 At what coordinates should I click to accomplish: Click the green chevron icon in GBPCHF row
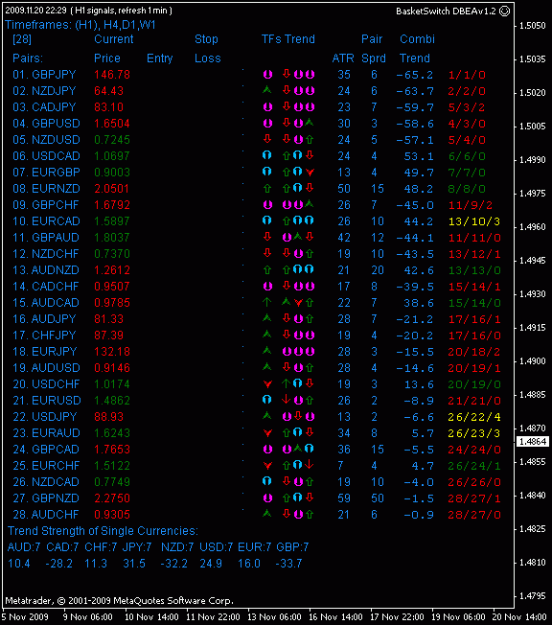tap(309, 204)
